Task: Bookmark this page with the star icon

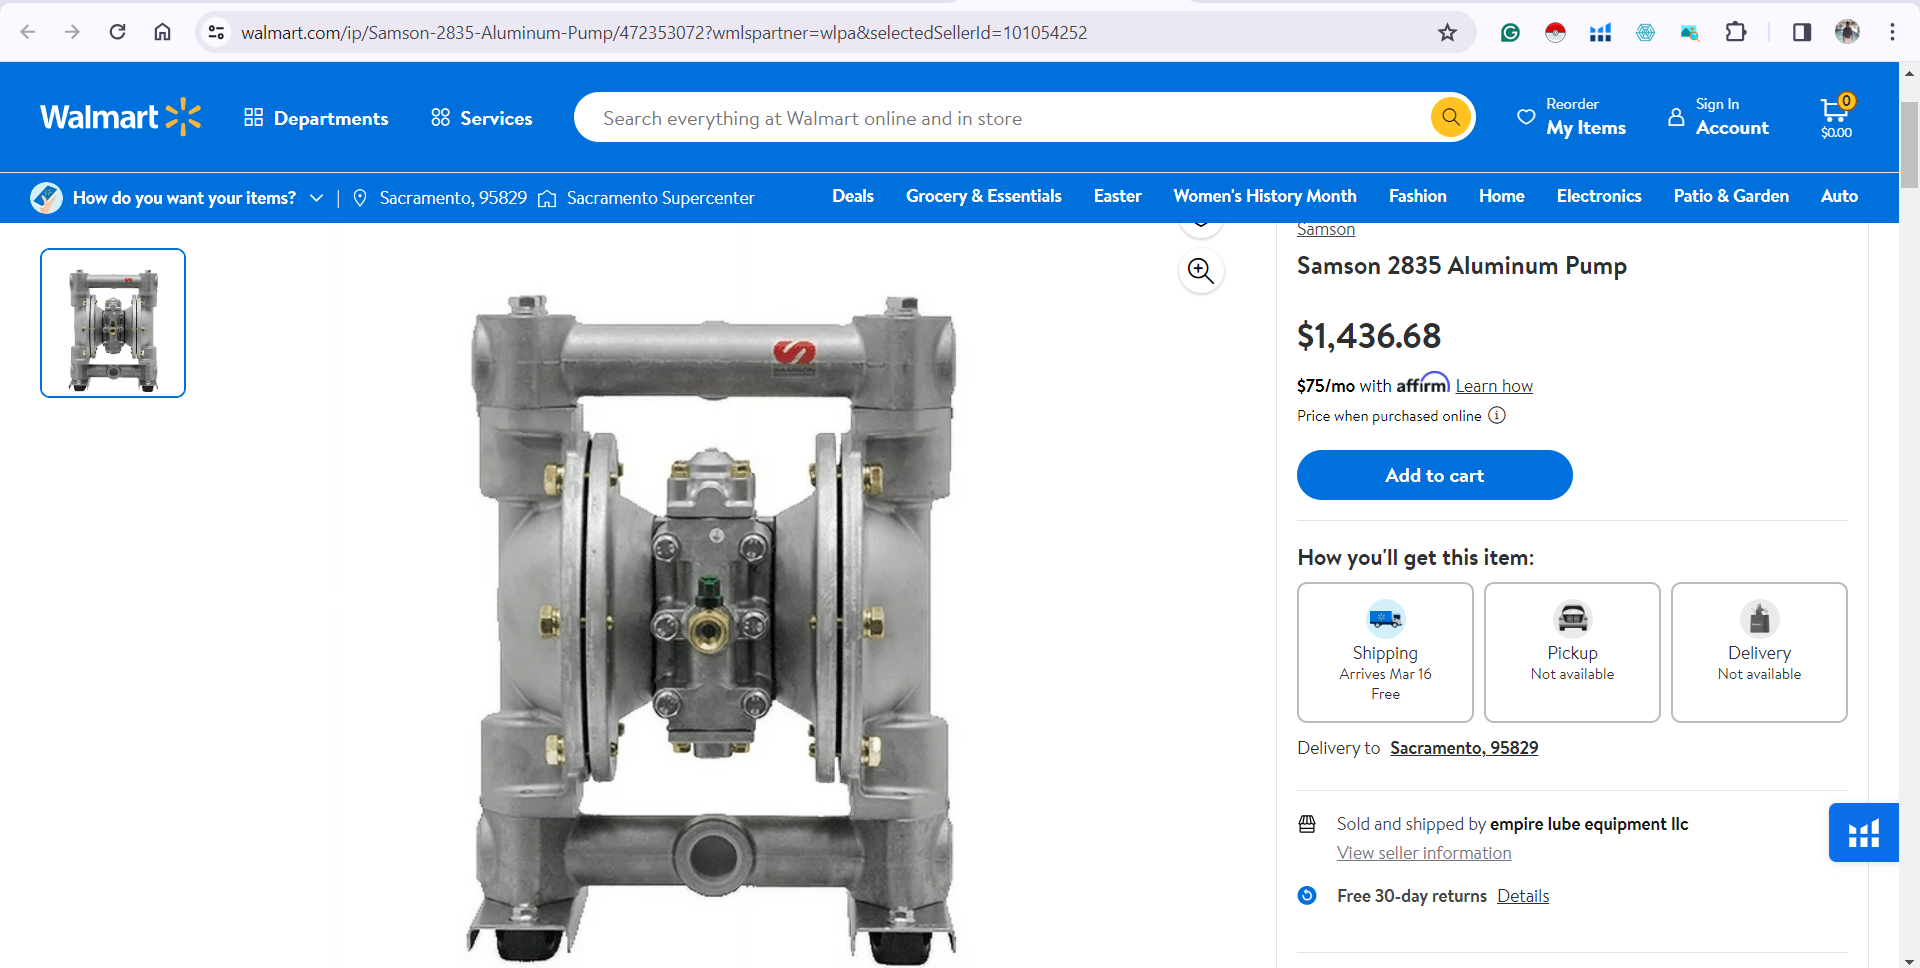Action: (x=1447, y=32)
